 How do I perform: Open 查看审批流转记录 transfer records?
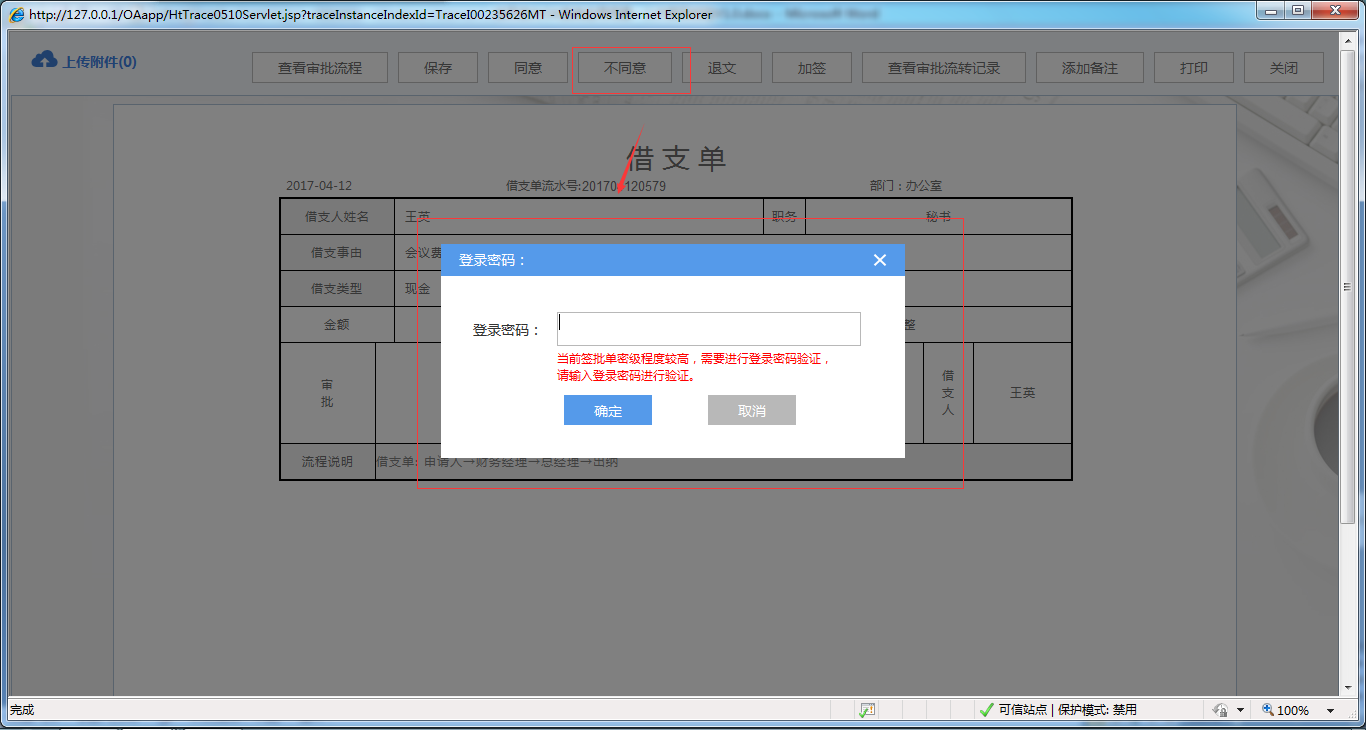[943, 67]
